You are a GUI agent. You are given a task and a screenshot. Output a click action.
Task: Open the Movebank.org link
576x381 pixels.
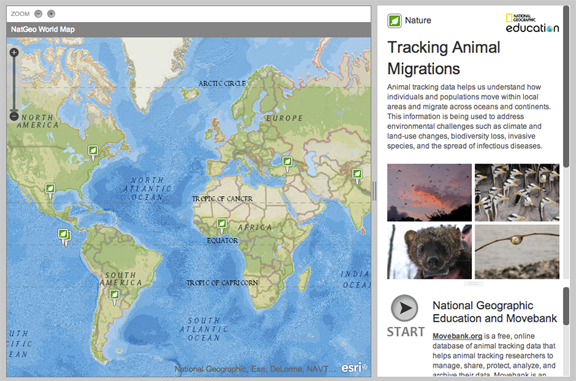(457, 336)
